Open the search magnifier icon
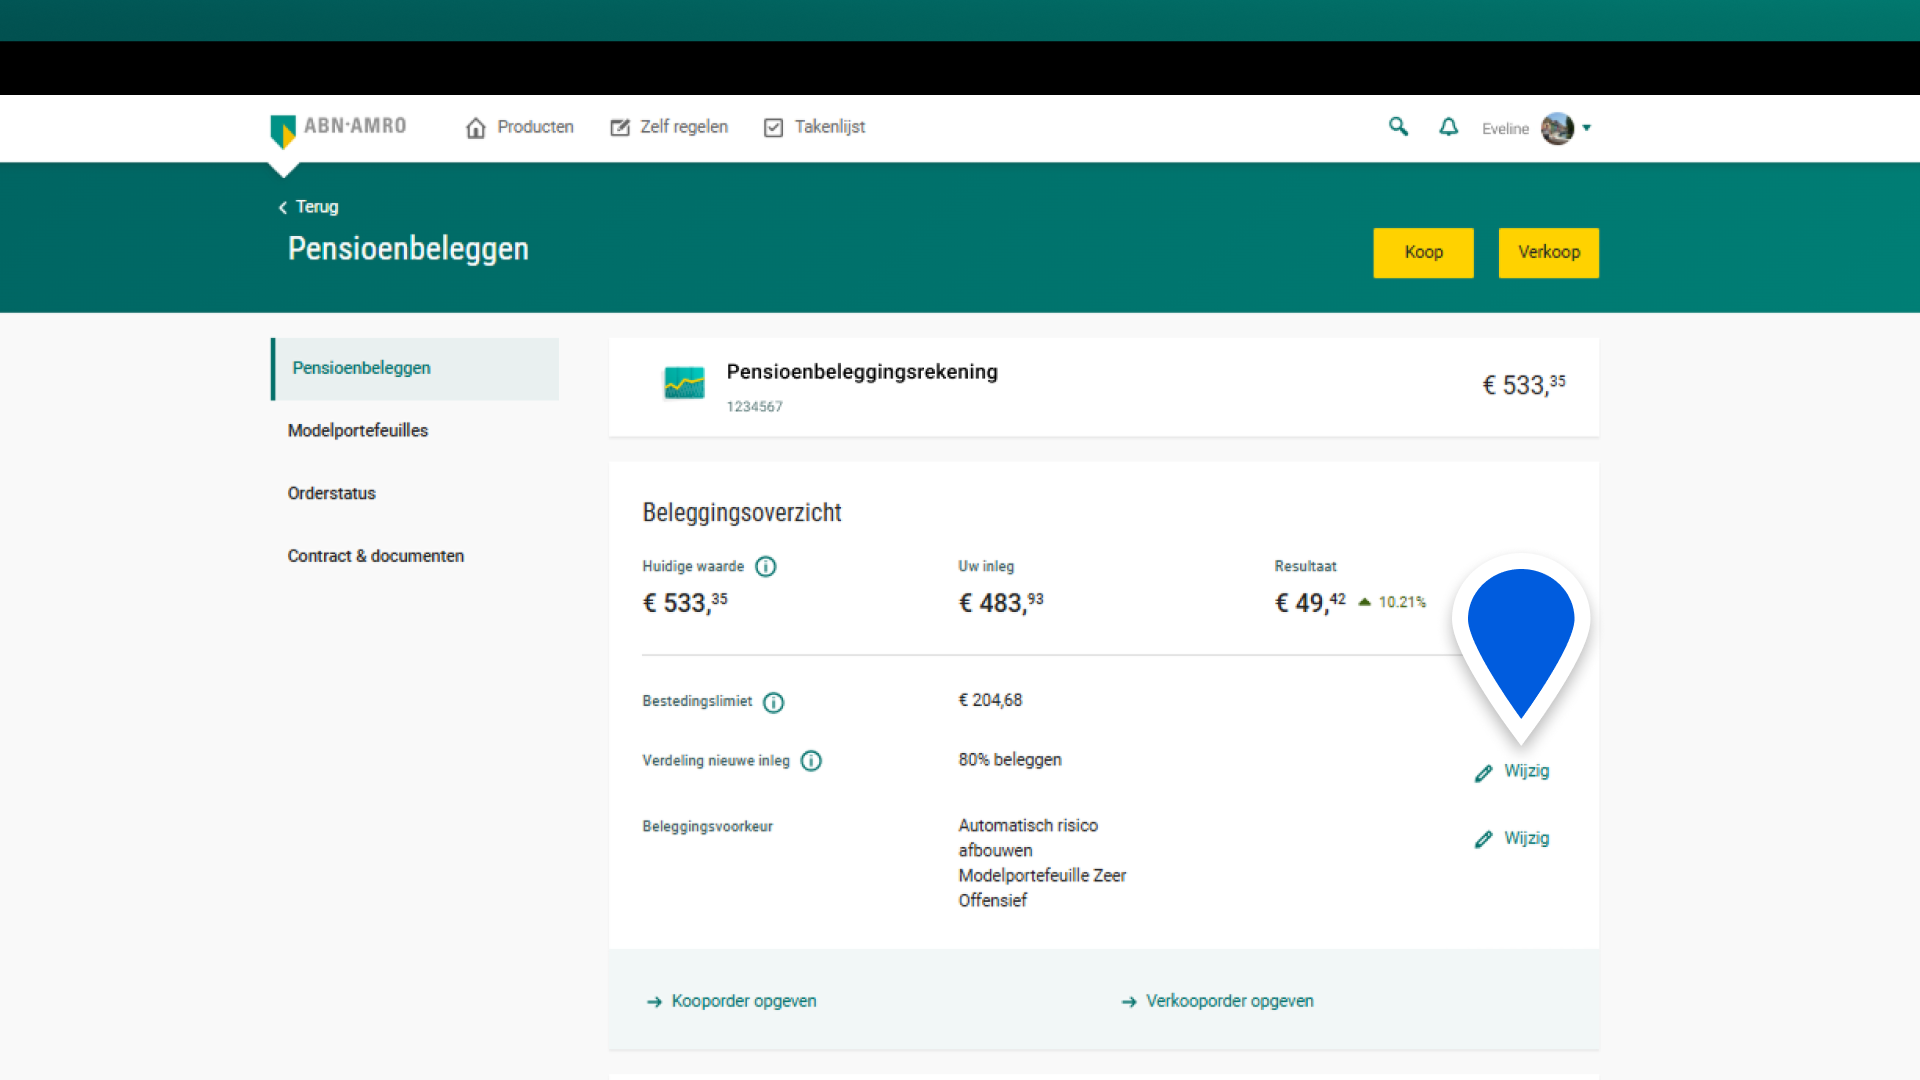The width and height of the screenshot is (1920, 1080). 1398,126
